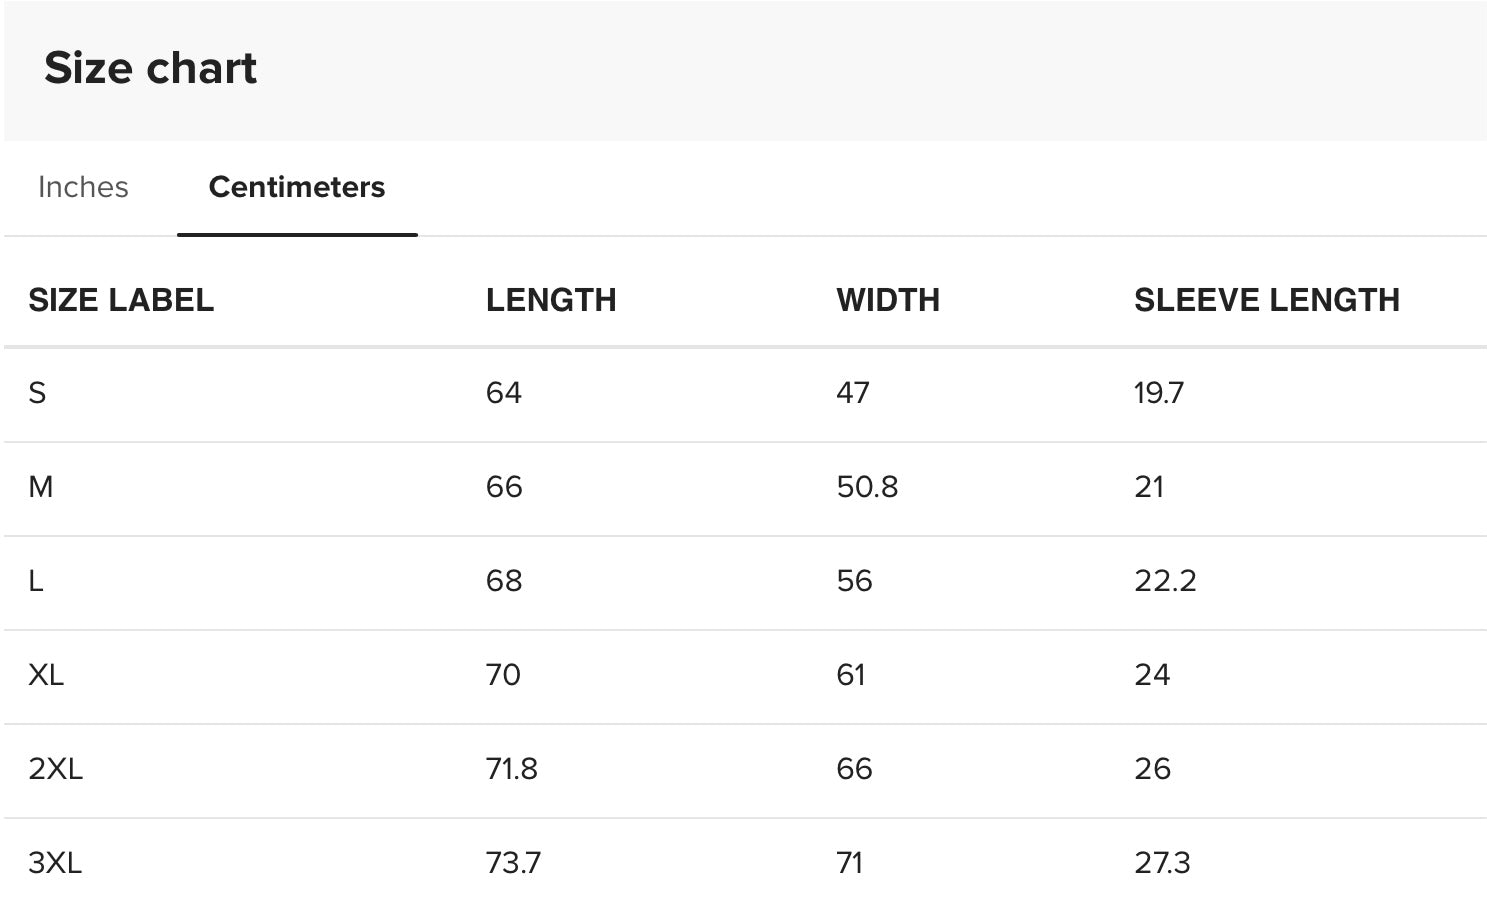Click the 19.7 sleeve length value

pyautogui.click(x=1159, y=393)
